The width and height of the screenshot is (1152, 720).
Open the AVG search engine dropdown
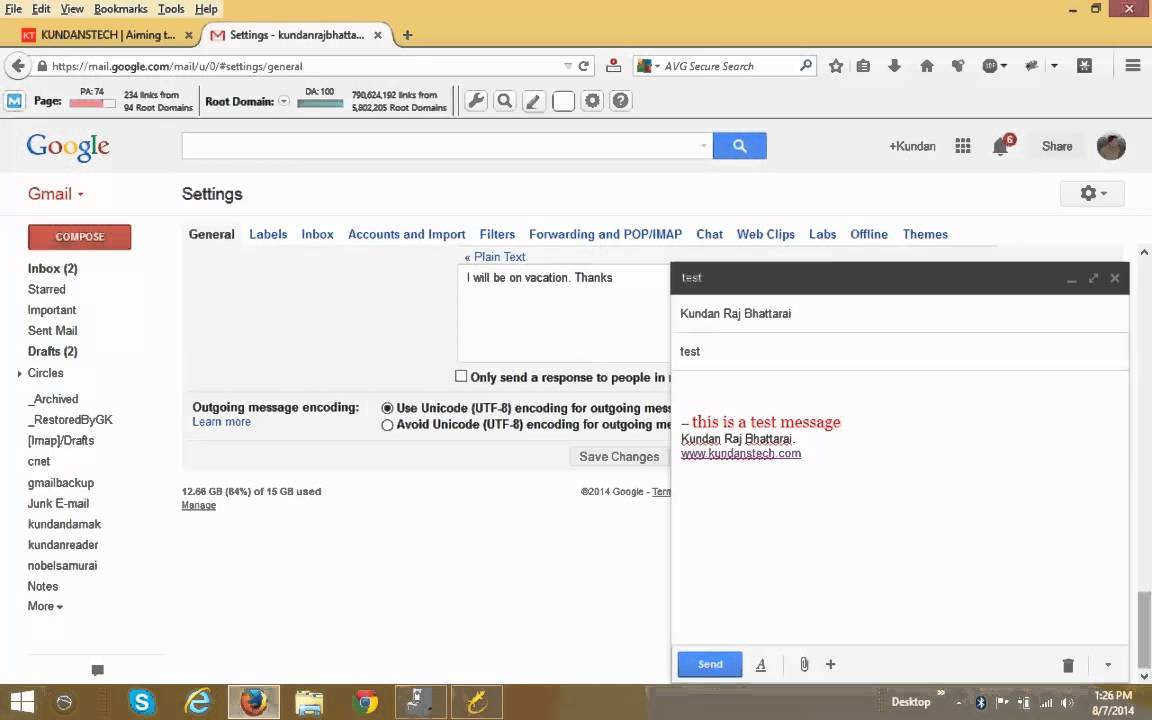click(x=648, y=66)
